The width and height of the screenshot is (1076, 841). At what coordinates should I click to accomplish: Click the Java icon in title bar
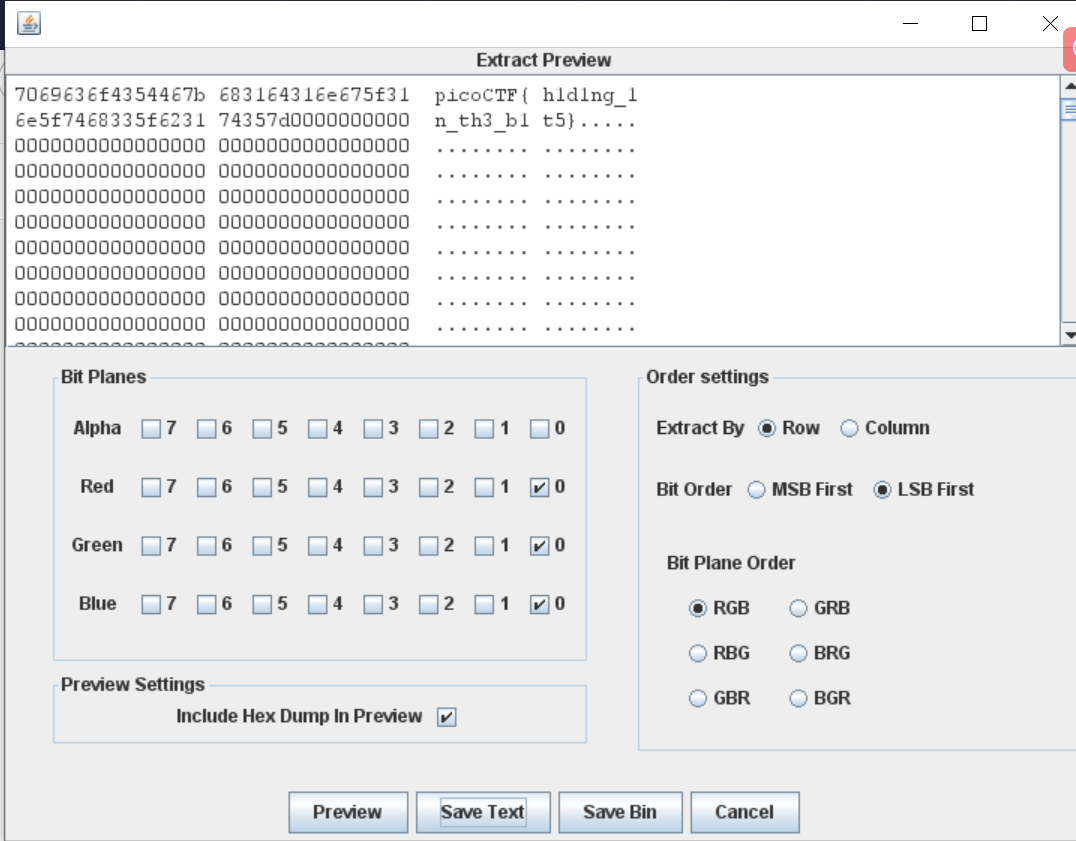pyautogui.click(x=29, y=23)
